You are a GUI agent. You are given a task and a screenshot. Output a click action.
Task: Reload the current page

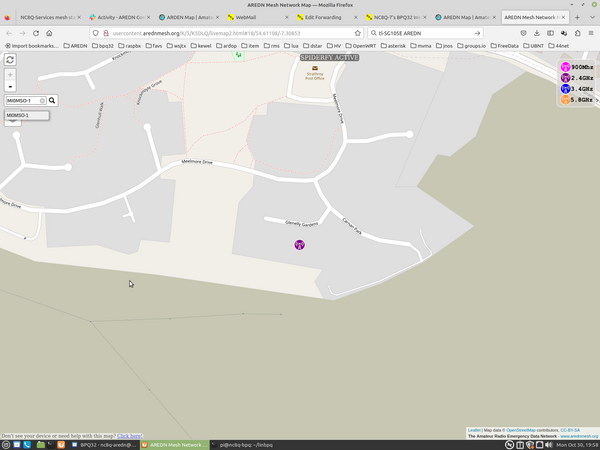click(36, 33)
